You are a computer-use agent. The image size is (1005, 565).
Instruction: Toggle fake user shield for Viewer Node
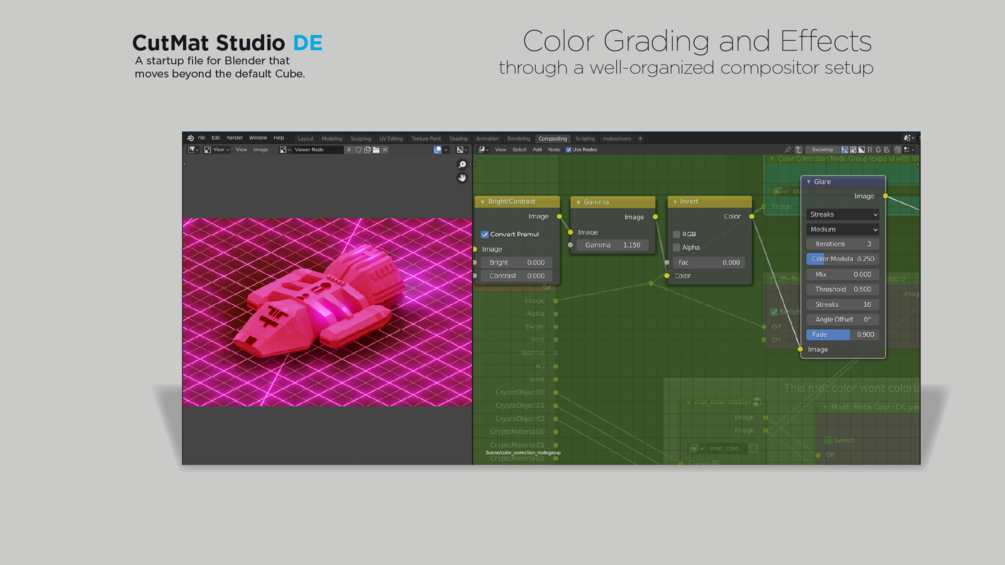[x=358, y=150]
